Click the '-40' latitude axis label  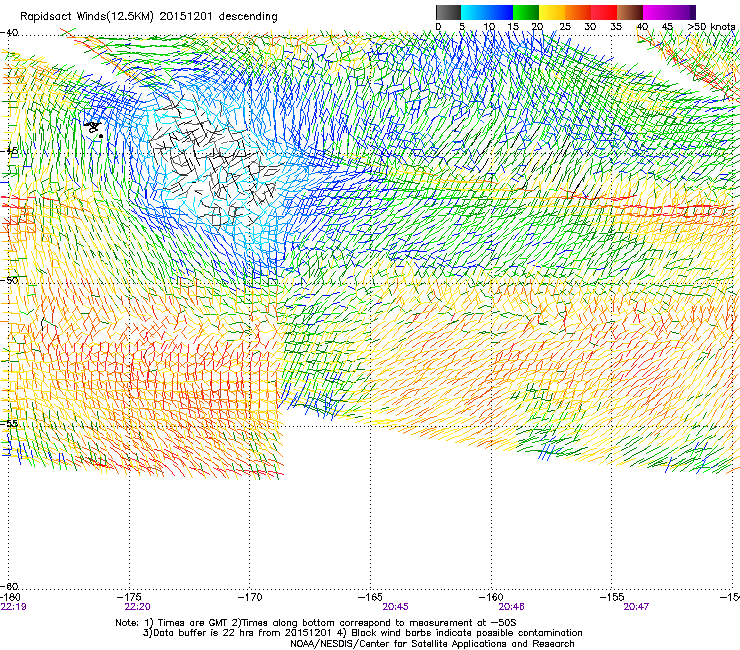pos(9,33)
